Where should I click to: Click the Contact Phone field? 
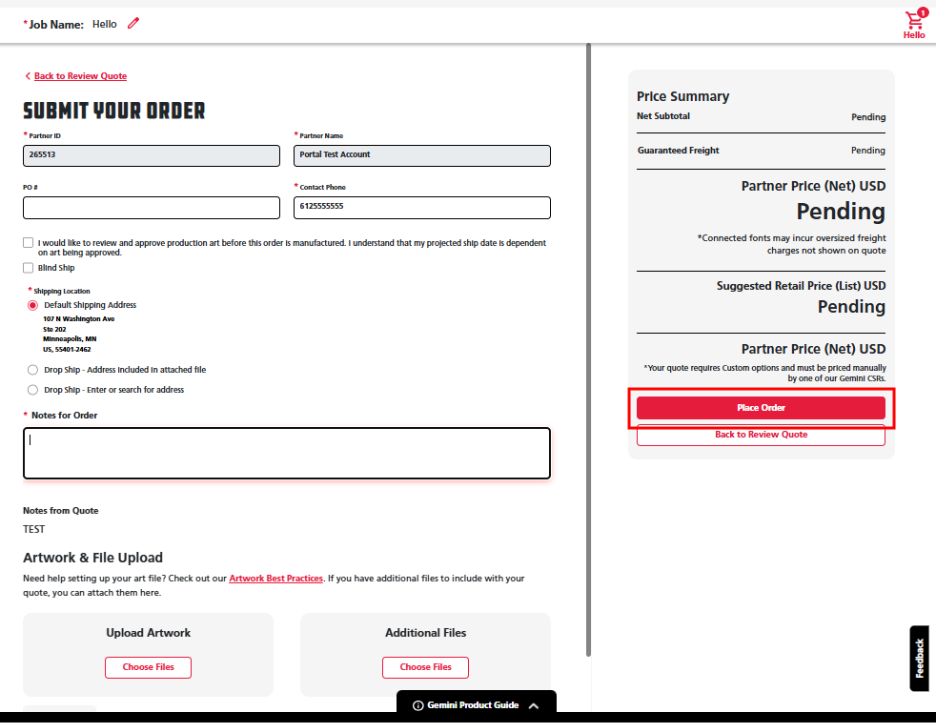tap(422, 207)
